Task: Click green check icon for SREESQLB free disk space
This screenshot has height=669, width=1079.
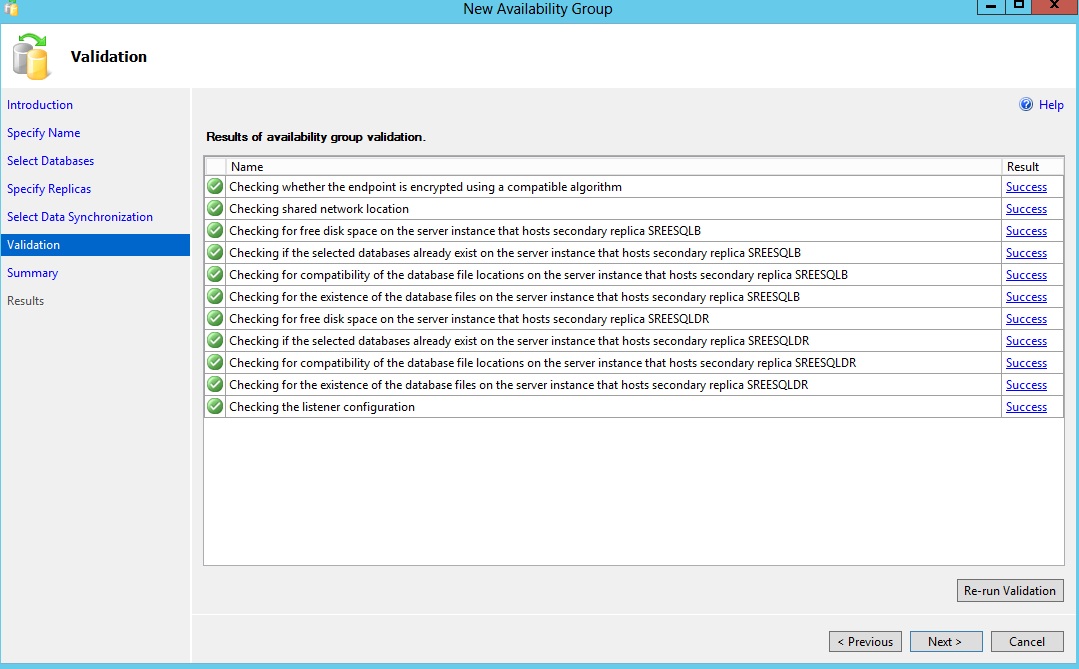Action: click(215, 231)
